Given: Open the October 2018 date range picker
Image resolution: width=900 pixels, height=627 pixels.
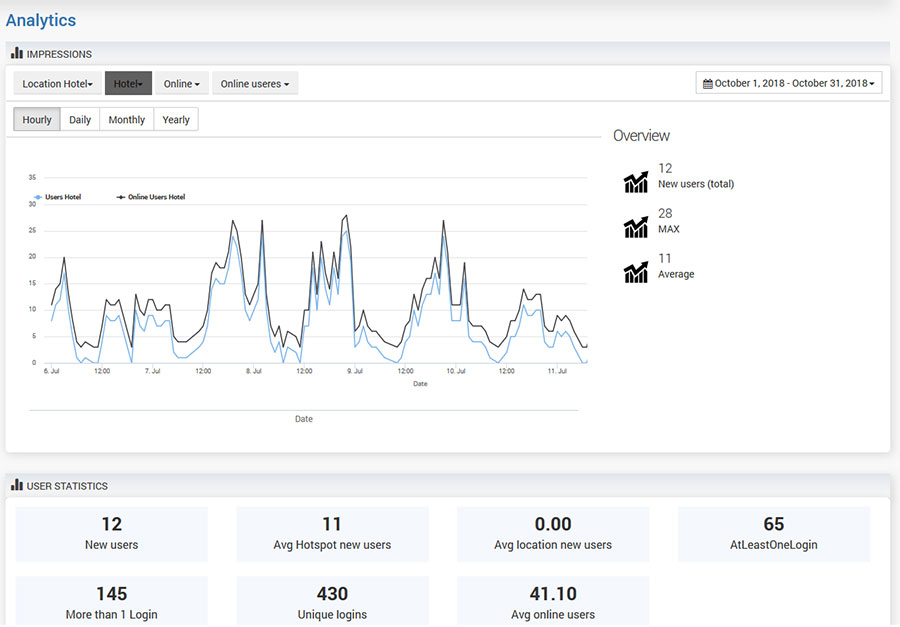Looking at the screenshot, I should click(789, 83).
